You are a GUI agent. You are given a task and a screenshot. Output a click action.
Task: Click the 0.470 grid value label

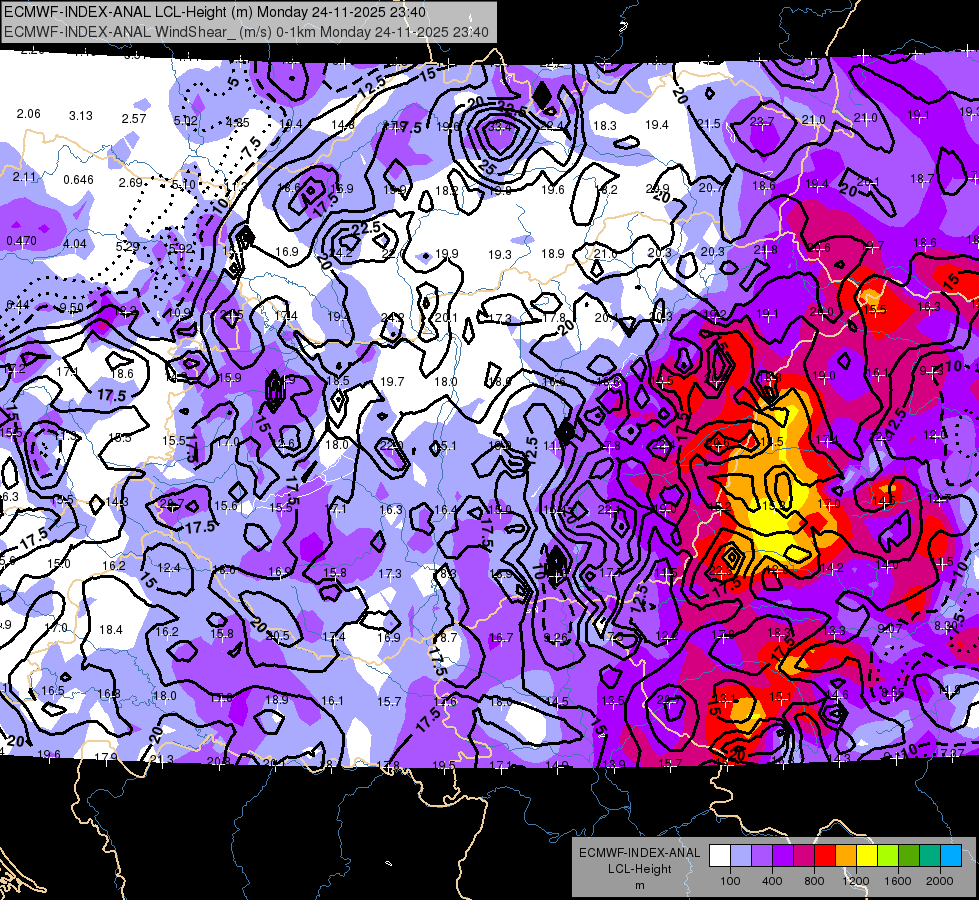(x=21, y=240)
